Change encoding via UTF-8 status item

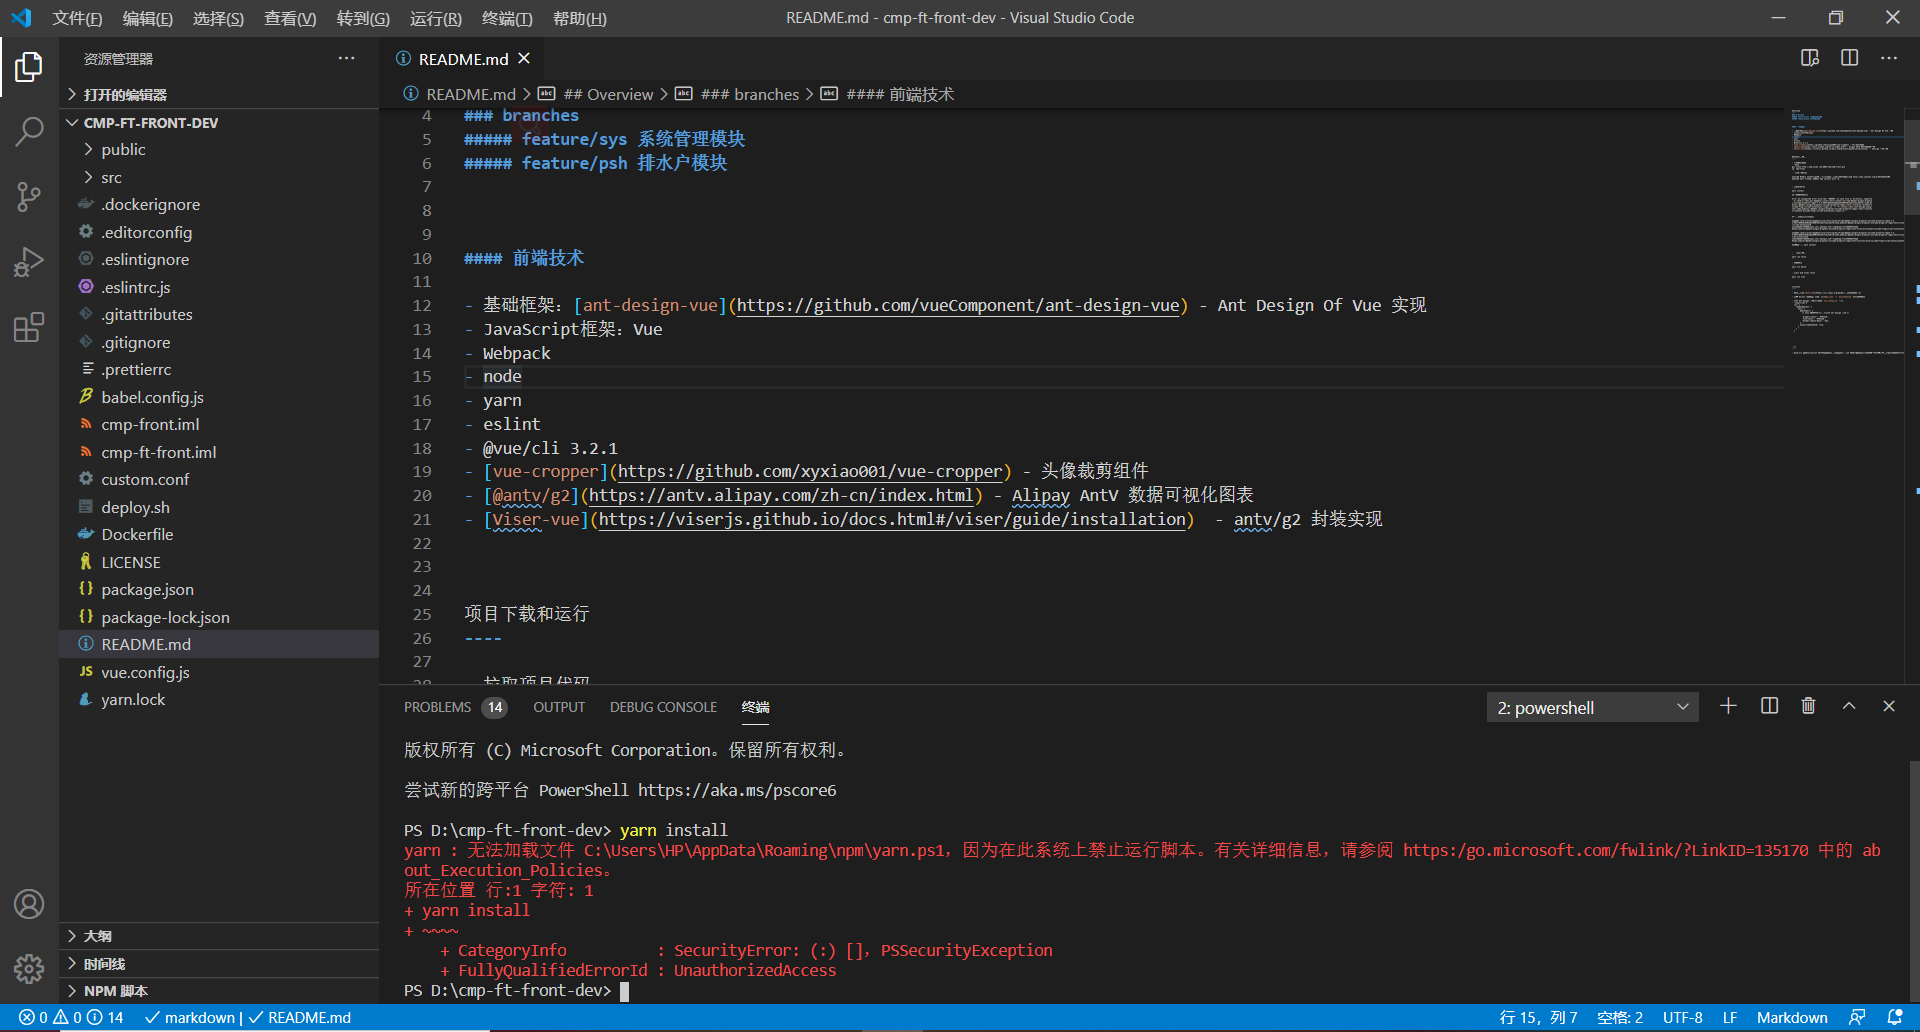pyautogui.click(x=1682, y=1018)
